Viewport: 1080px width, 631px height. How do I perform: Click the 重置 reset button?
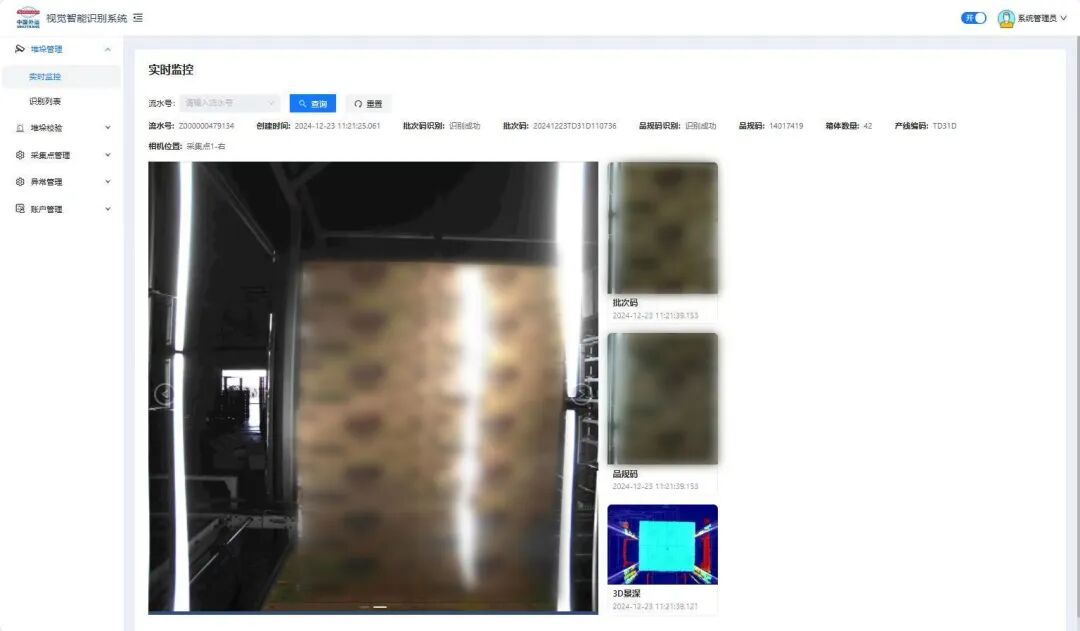pos(368,103)
